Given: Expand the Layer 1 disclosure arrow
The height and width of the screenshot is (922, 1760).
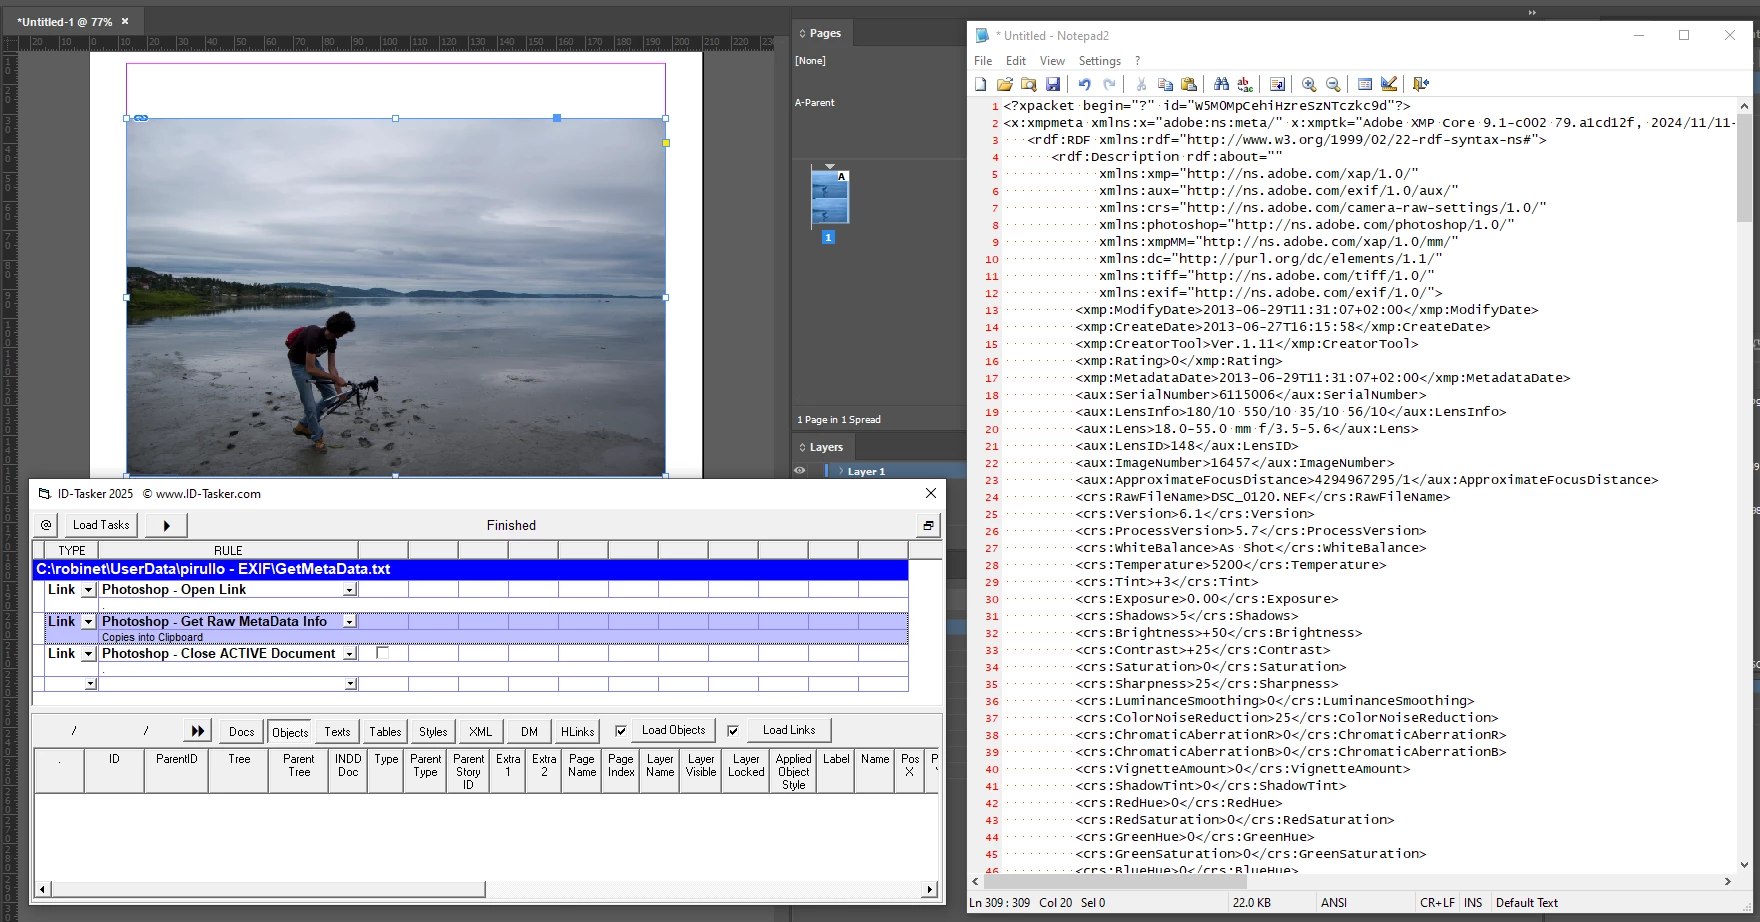Looking at the screenshot, I should [x=841, y=471].
